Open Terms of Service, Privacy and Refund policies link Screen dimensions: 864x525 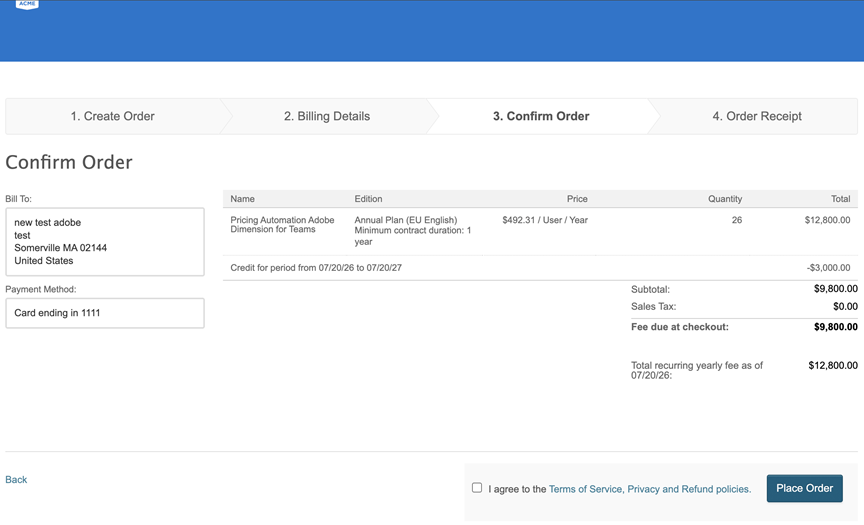(650, 489)
